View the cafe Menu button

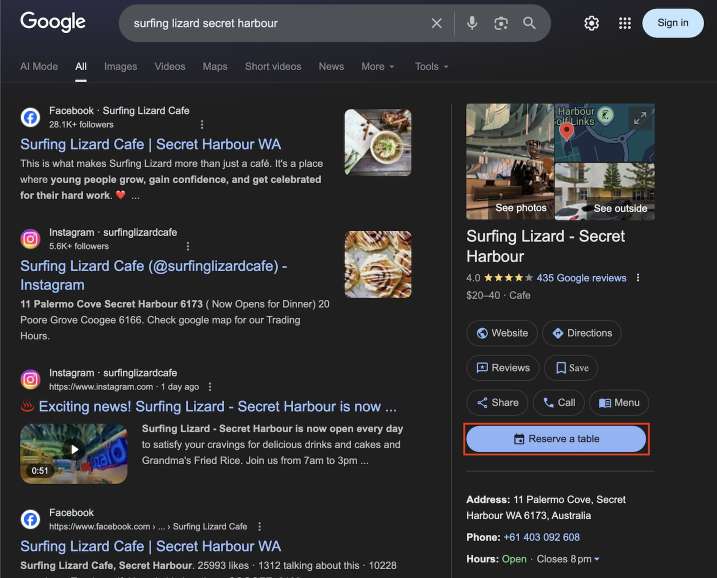point(619,402)
